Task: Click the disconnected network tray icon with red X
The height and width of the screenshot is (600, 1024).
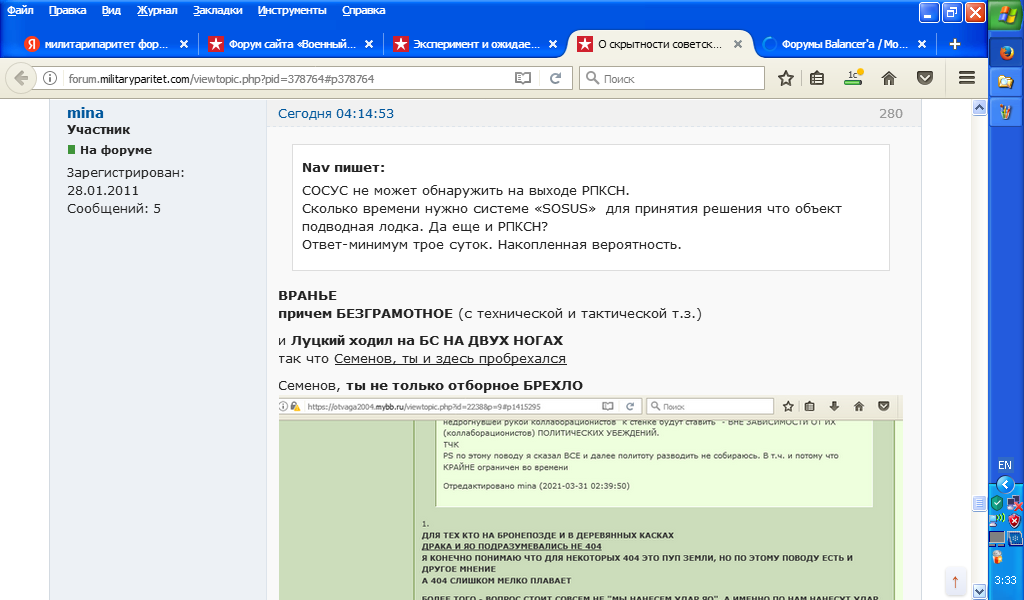Action: 1014,503
